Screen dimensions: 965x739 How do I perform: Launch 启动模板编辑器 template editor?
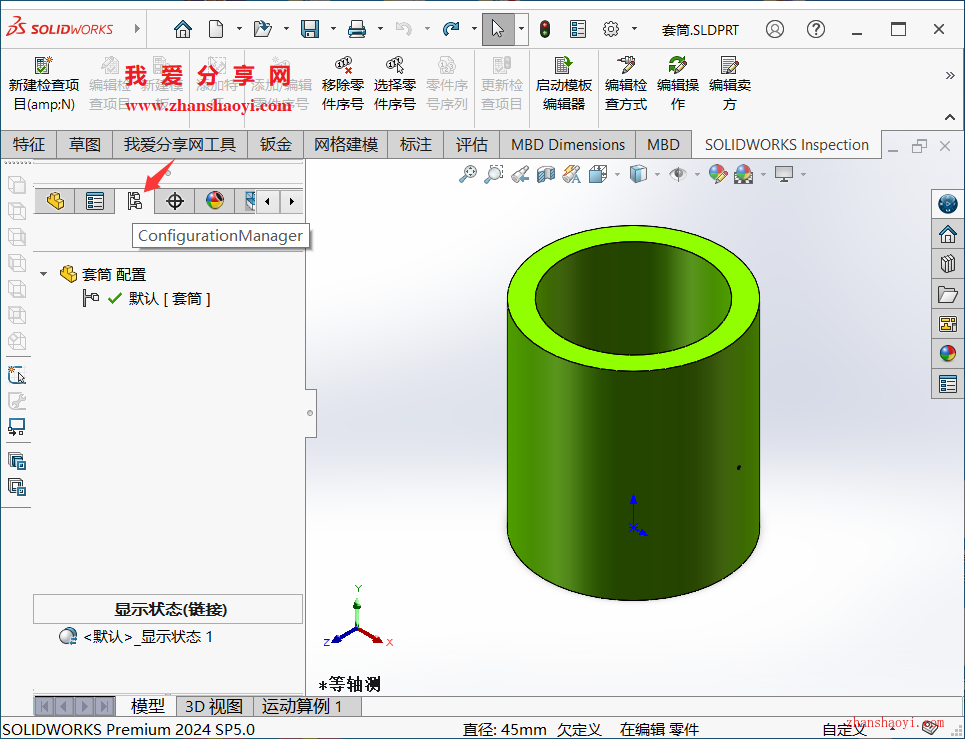pyautogui.click(x=564, y=84)
